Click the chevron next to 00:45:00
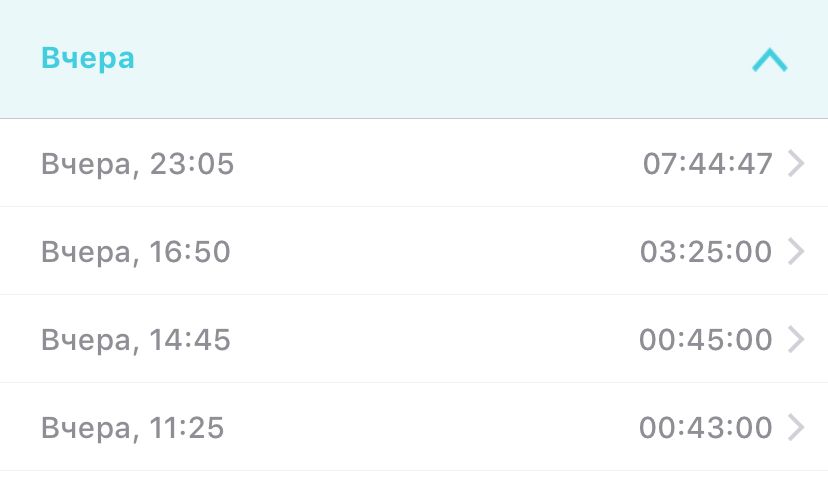 [x=796, y=340]
